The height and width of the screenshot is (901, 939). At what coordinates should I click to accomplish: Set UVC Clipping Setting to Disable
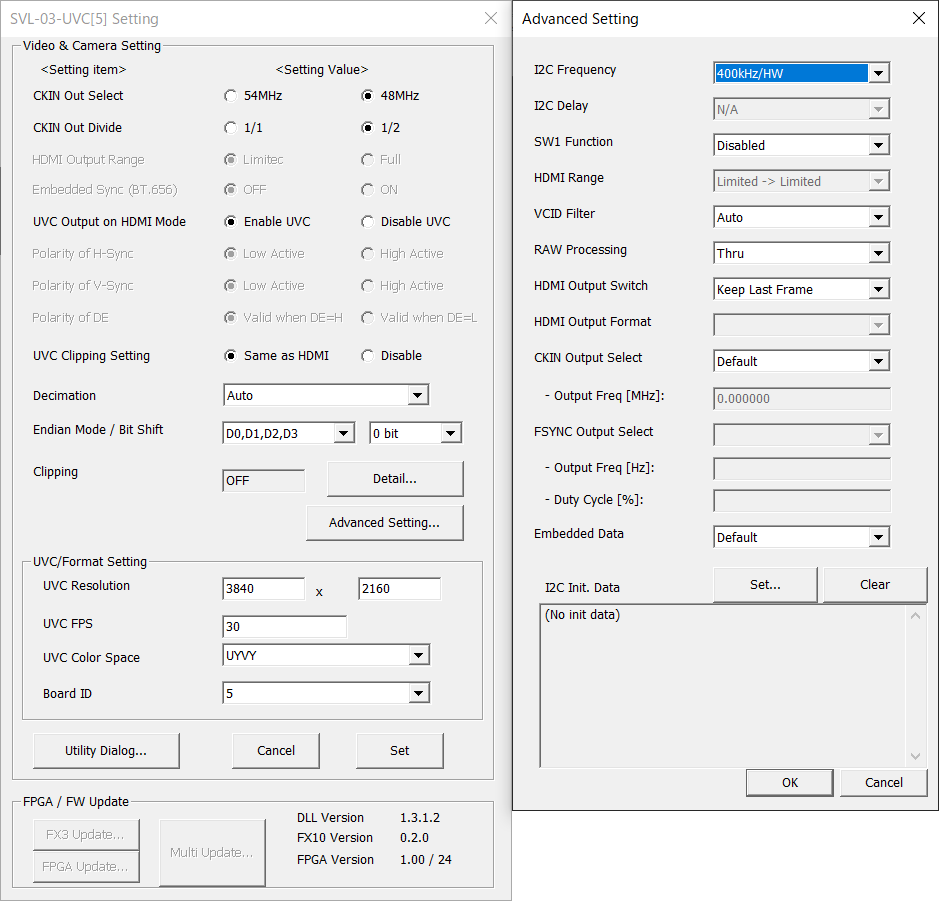tap(368, 356)
